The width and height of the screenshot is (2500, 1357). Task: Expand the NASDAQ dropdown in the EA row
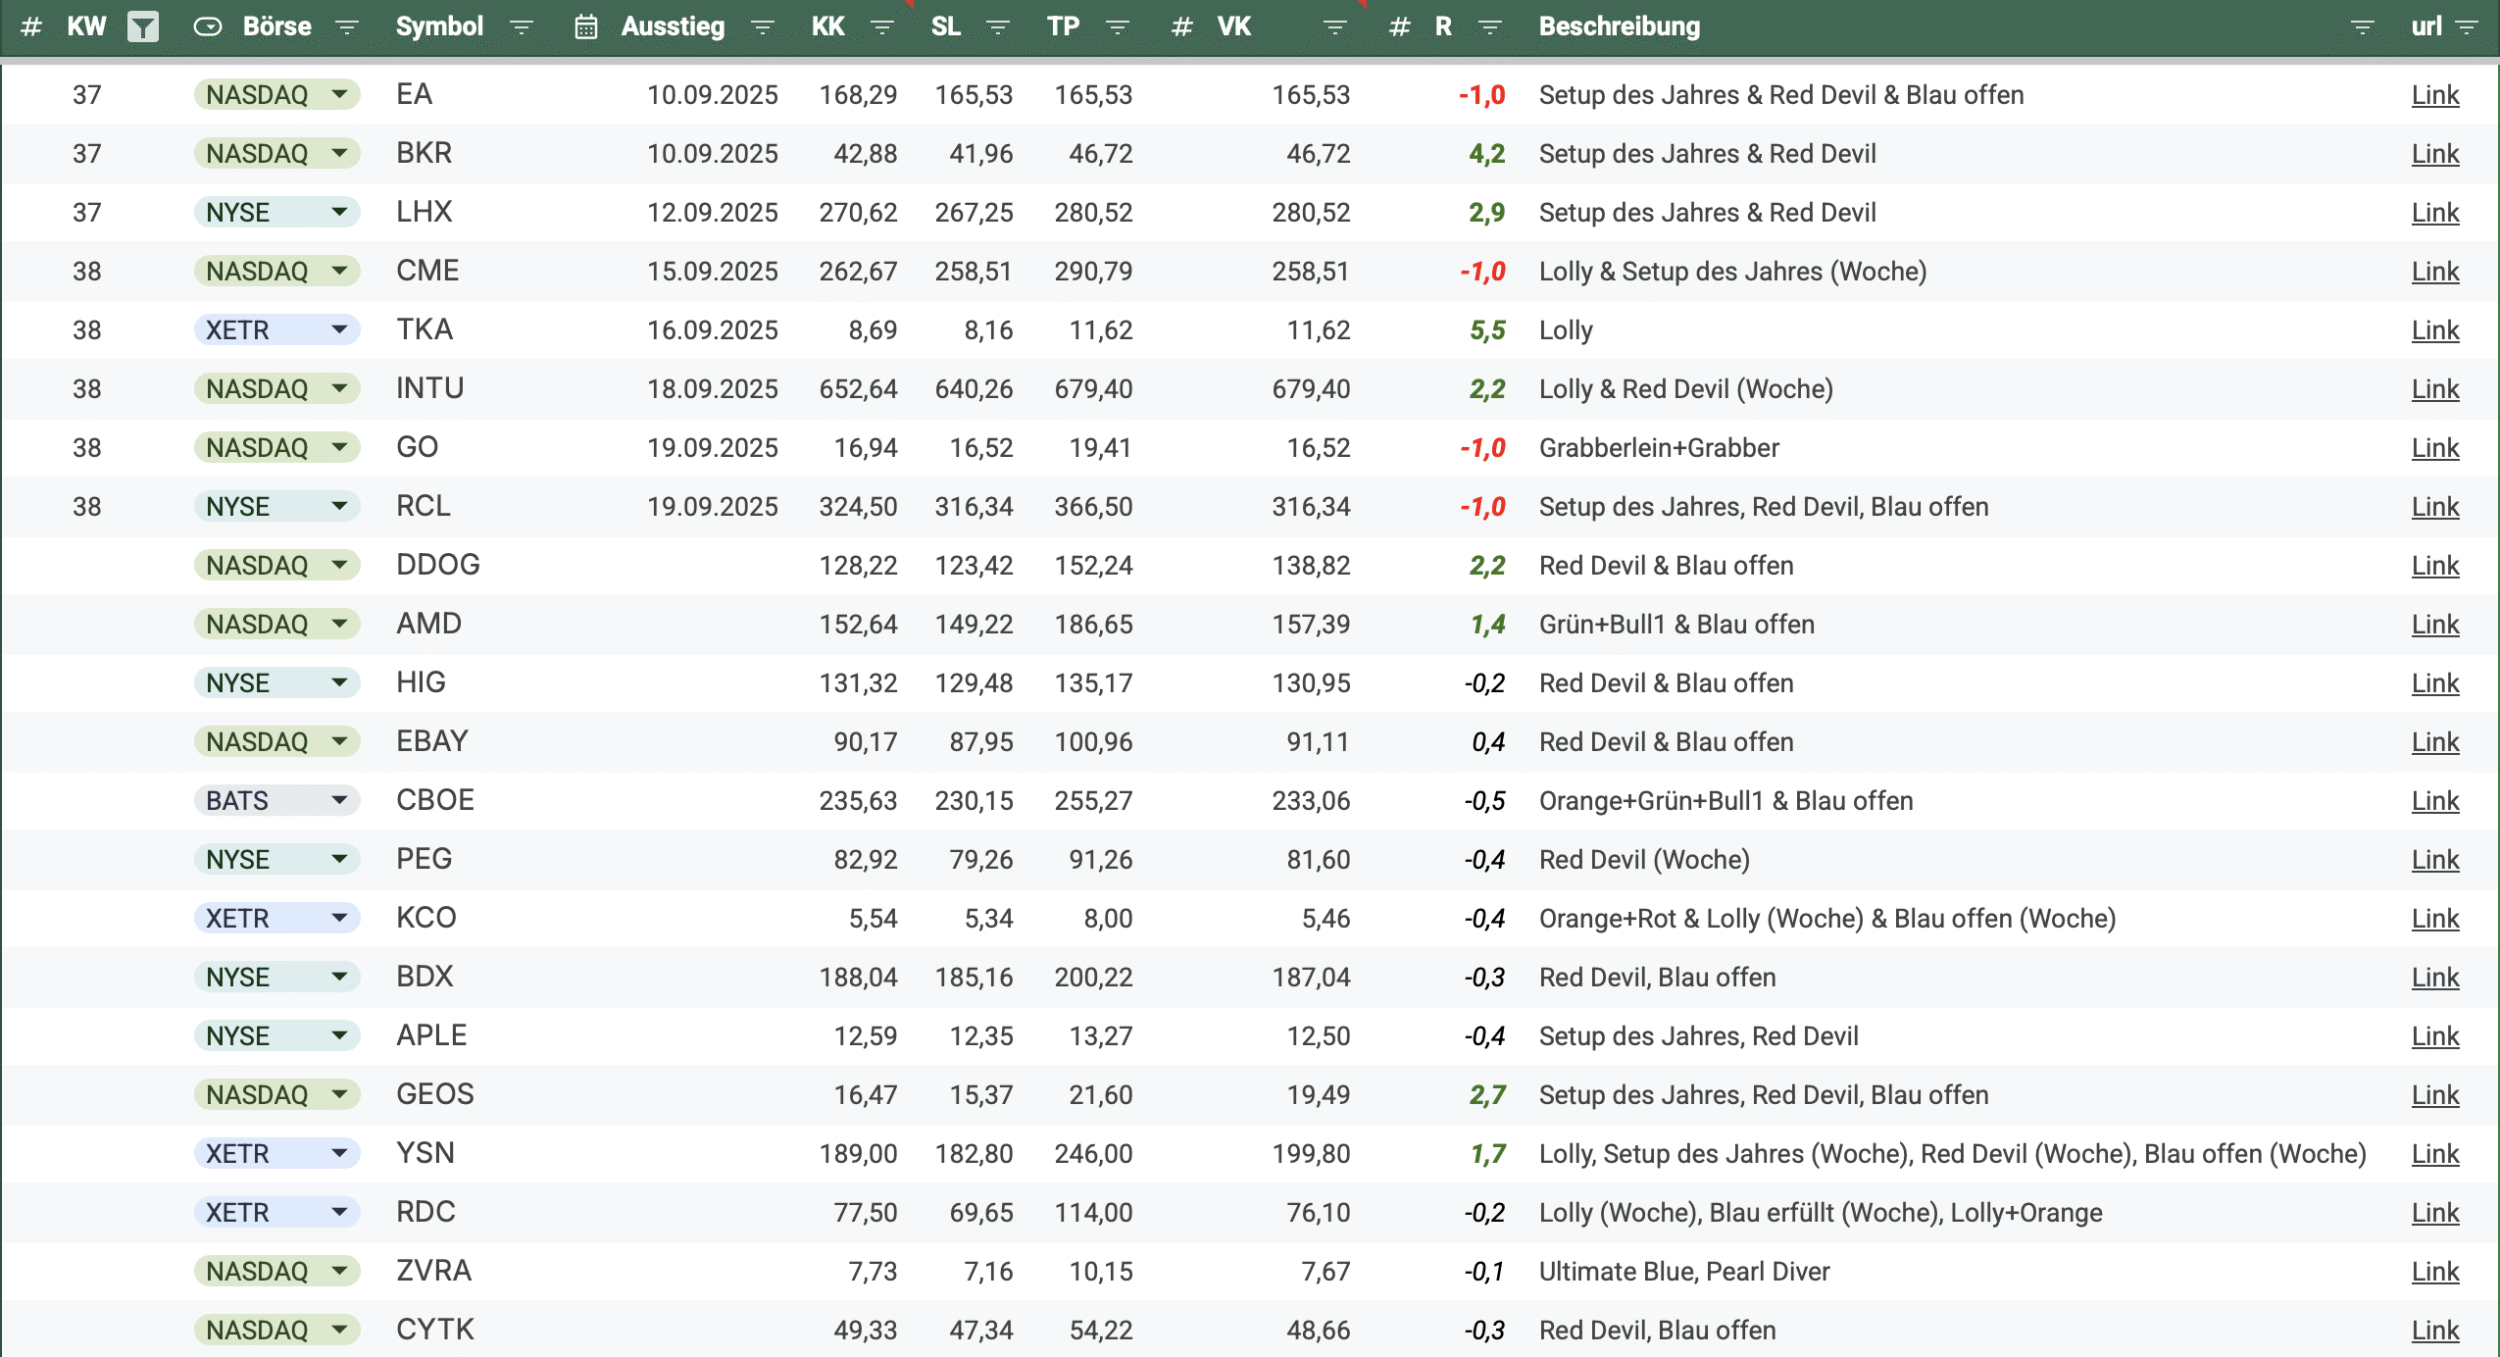coord(340,95)
